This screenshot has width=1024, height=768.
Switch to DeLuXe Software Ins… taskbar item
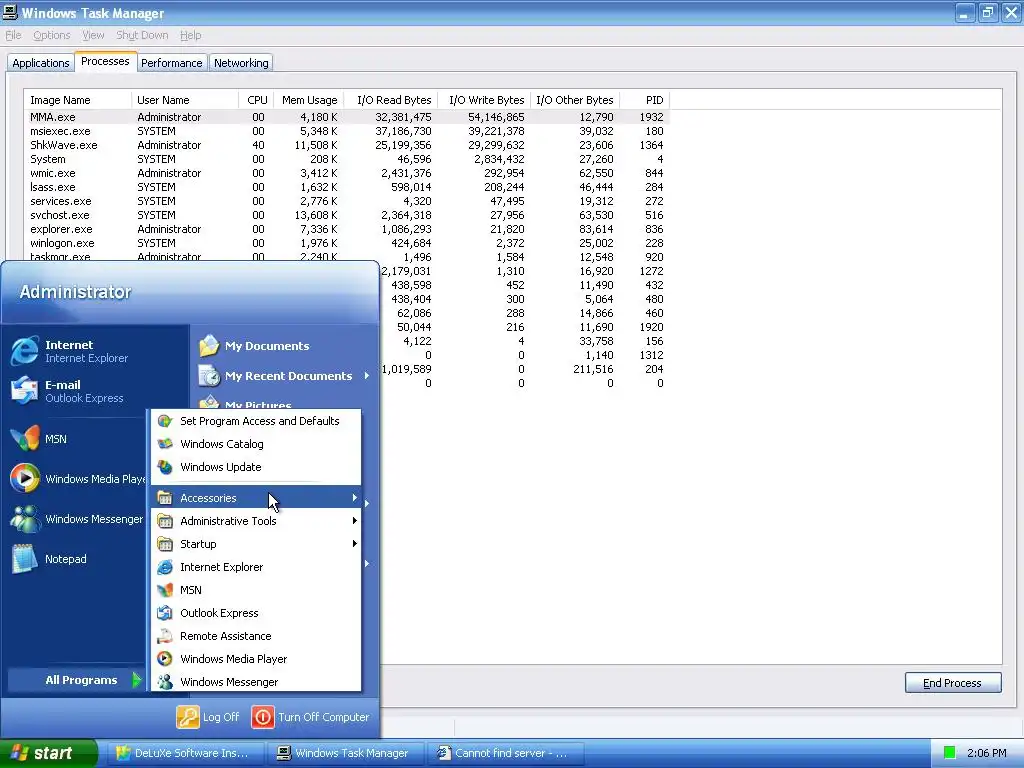coord(184,753)
